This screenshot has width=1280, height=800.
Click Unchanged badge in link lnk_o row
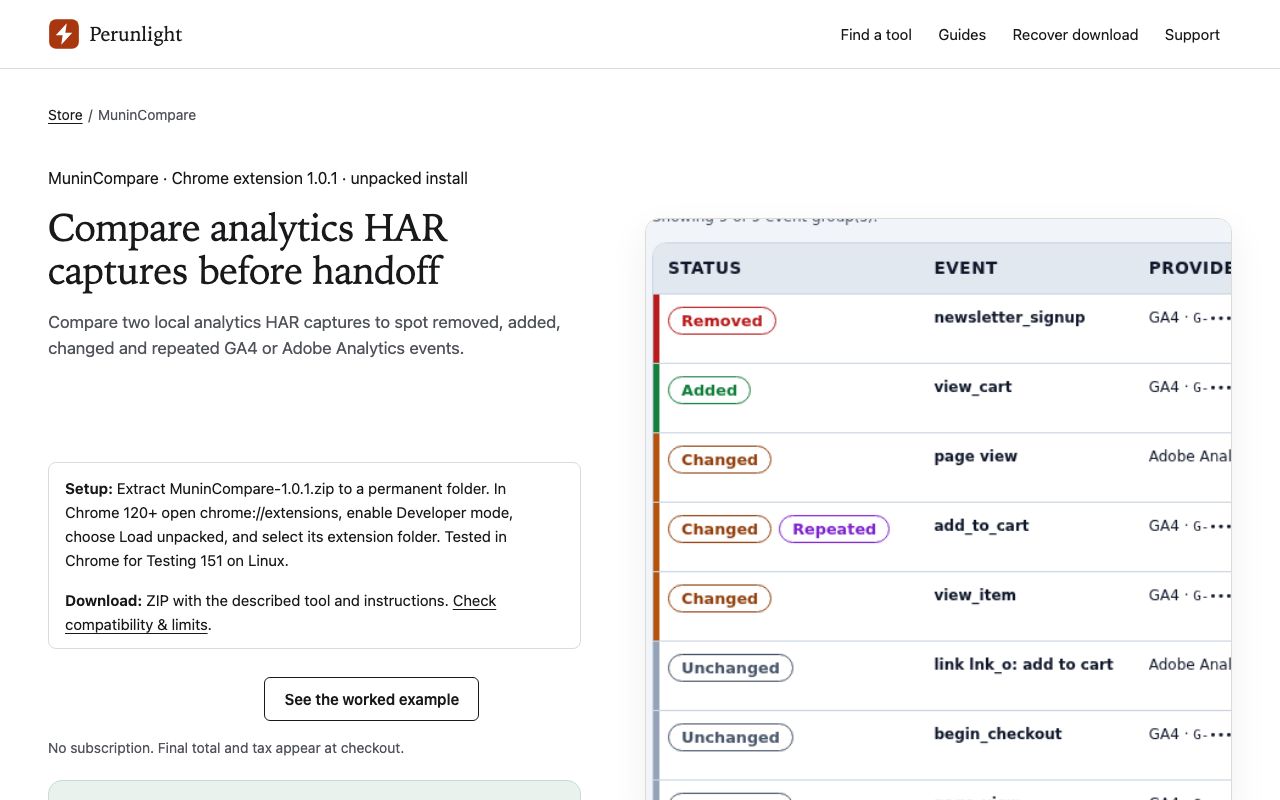click(x=730, y=668)
